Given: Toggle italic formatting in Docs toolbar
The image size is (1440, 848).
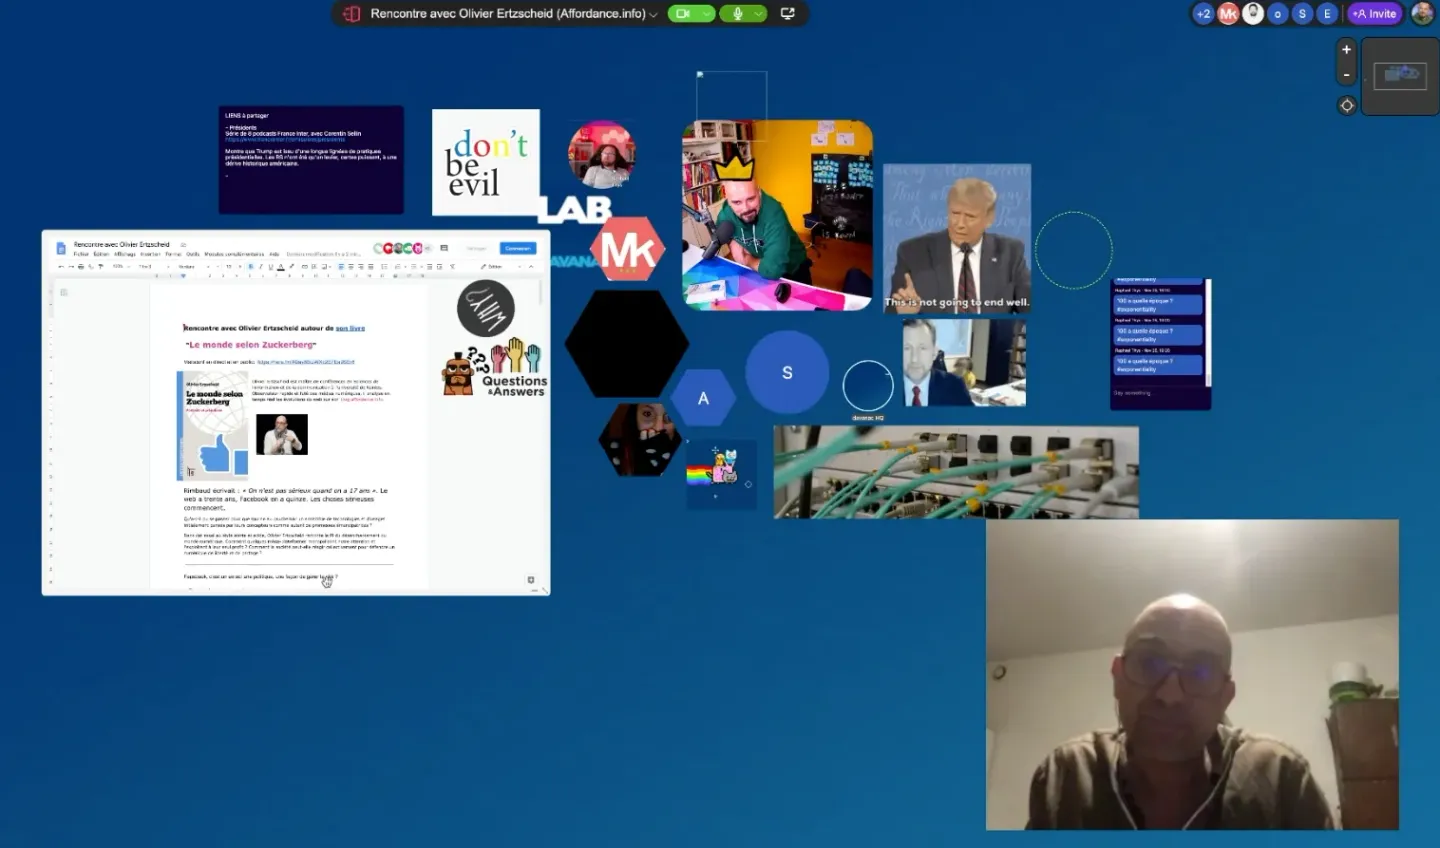Looking at the screenshot, I should pos(261,267).
